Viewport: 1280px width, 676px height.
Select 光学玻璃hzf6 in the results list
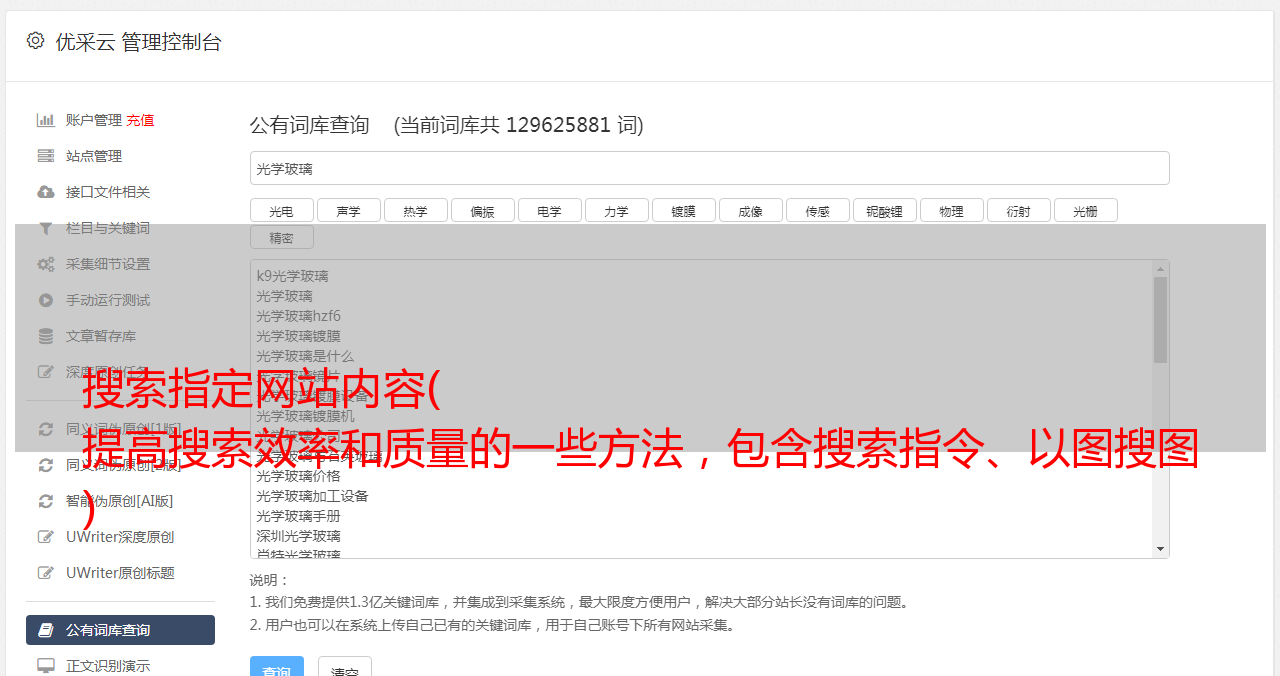click(x=298, y=316)
